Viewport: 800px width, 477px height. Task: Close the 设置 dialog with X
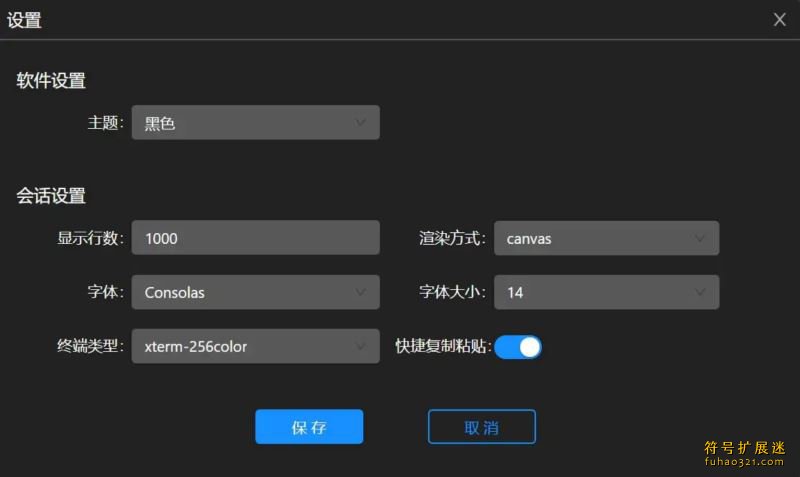[x=779, y=19]
